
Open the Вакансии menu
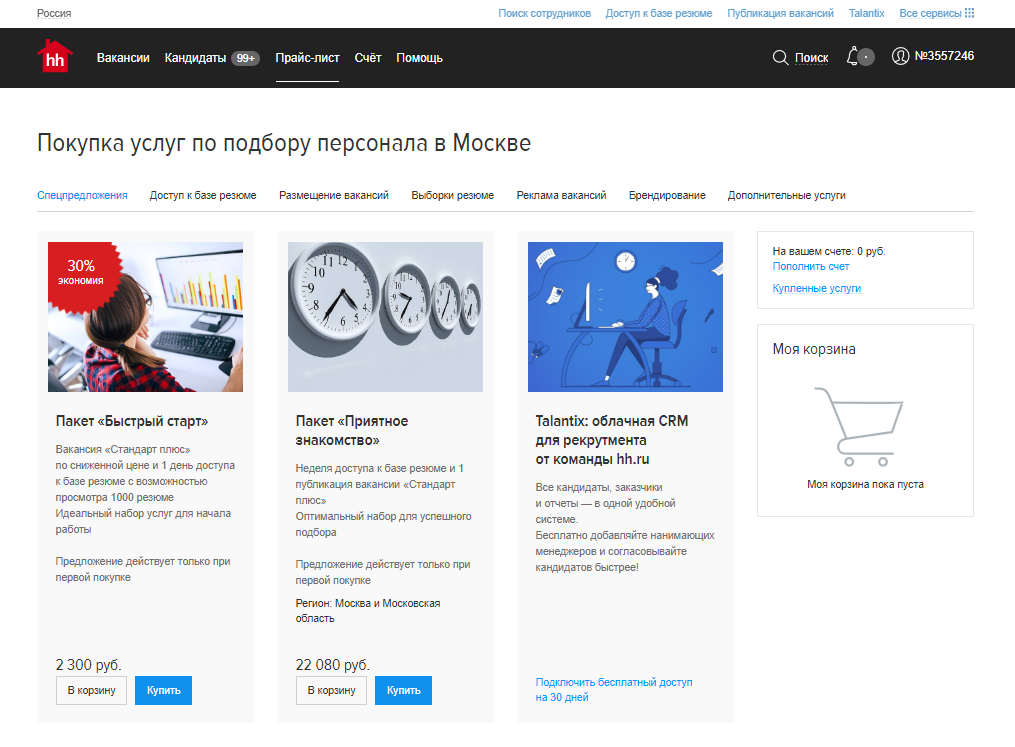tap(123, 58)
